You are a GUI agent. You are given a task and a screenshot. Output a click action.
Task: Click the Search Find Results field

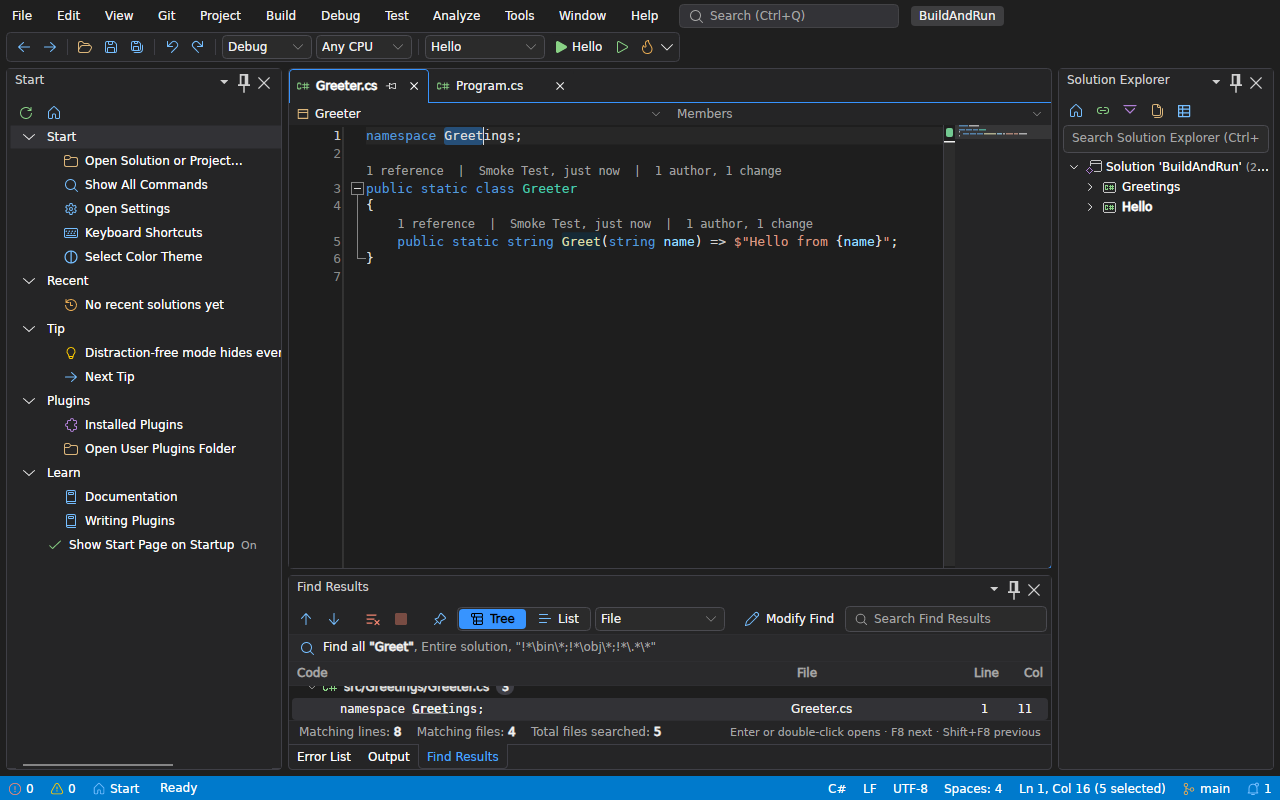pos(946,619)
